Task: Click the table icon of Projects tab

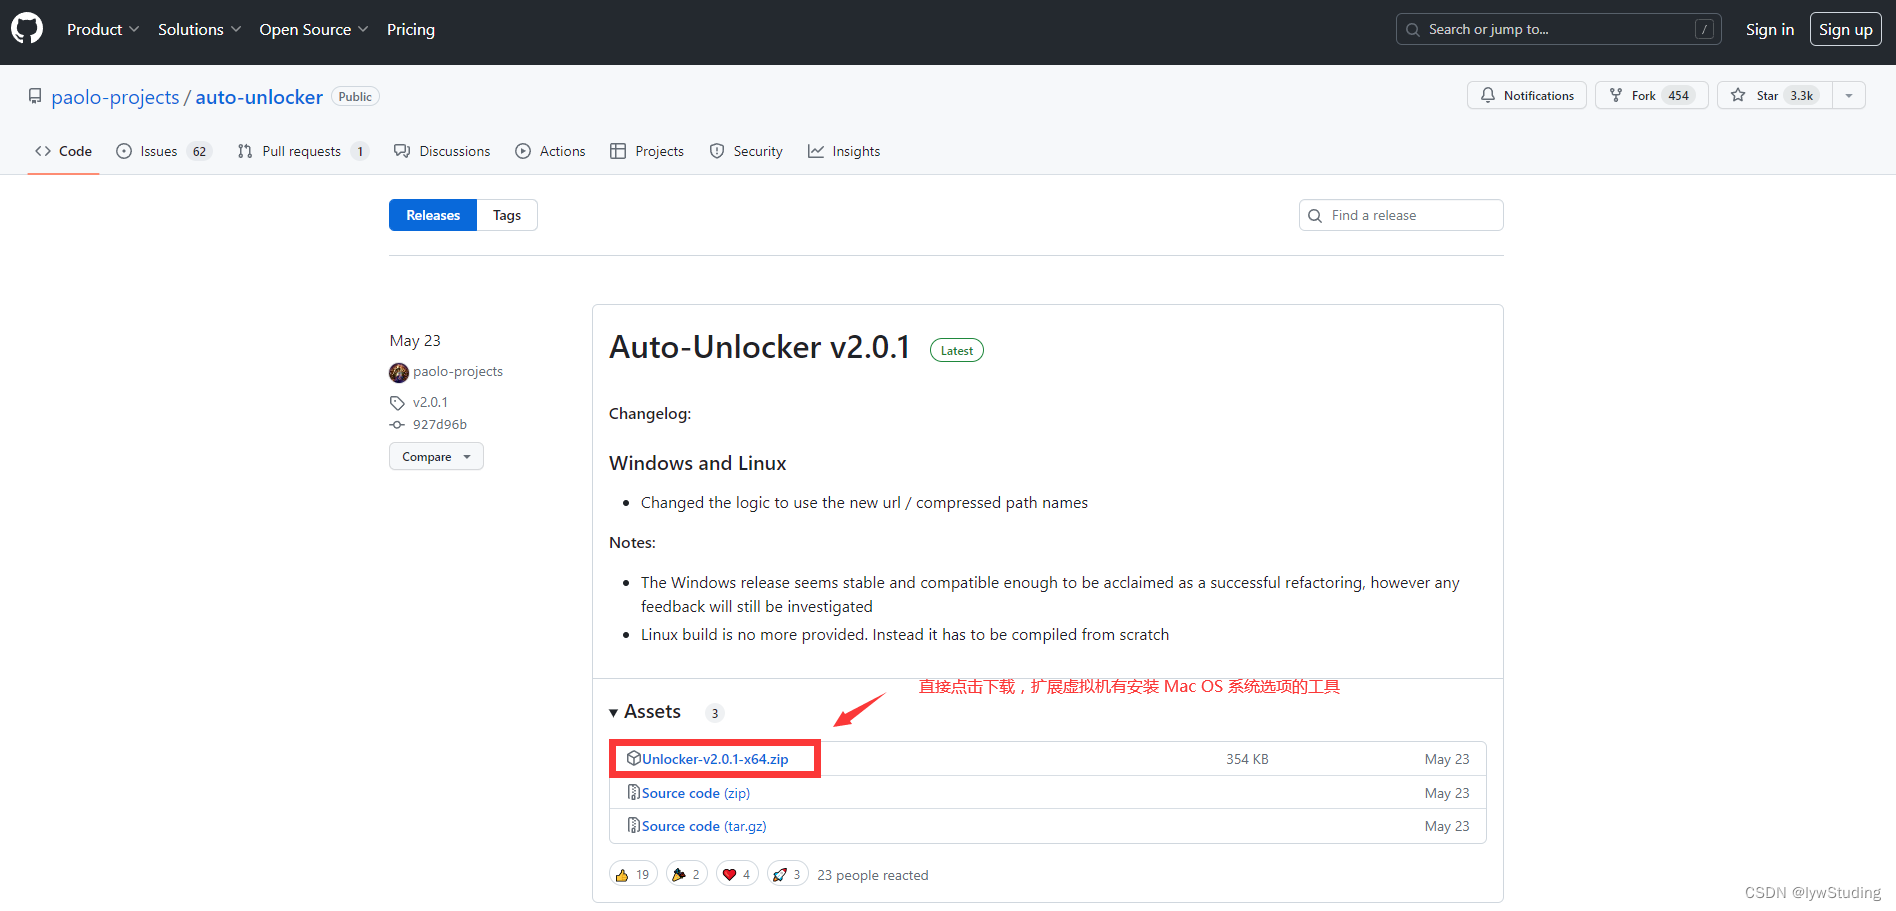Action: pos(618,151)
